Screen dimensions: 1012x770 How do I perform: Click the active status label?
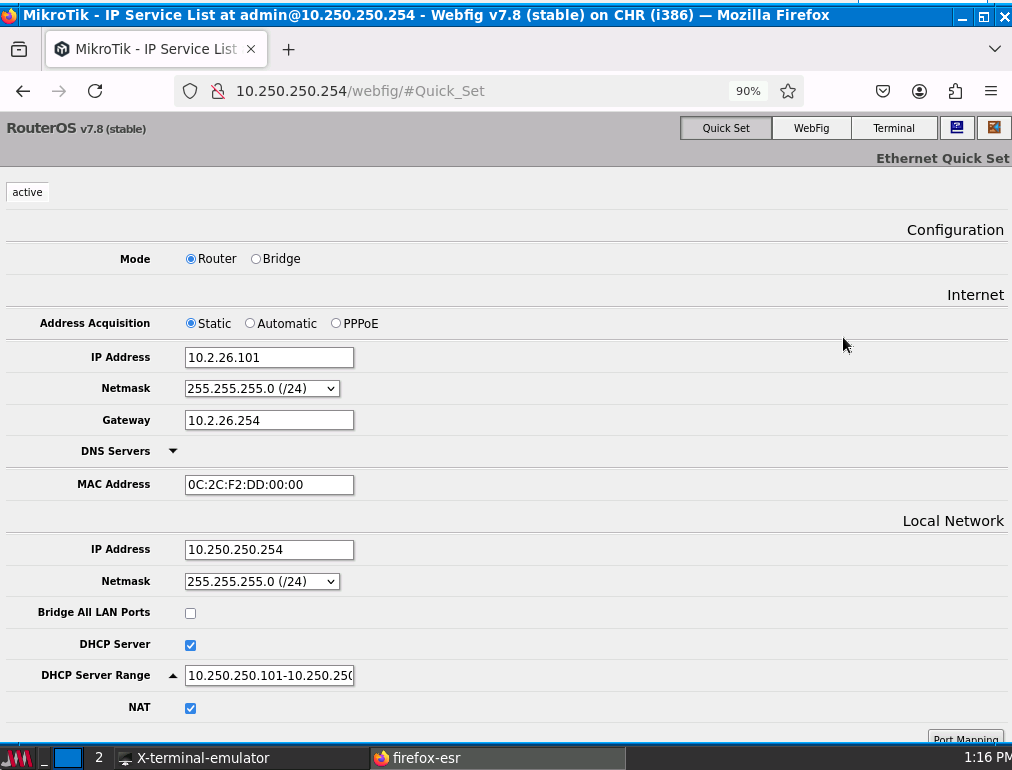pos(27,192)
